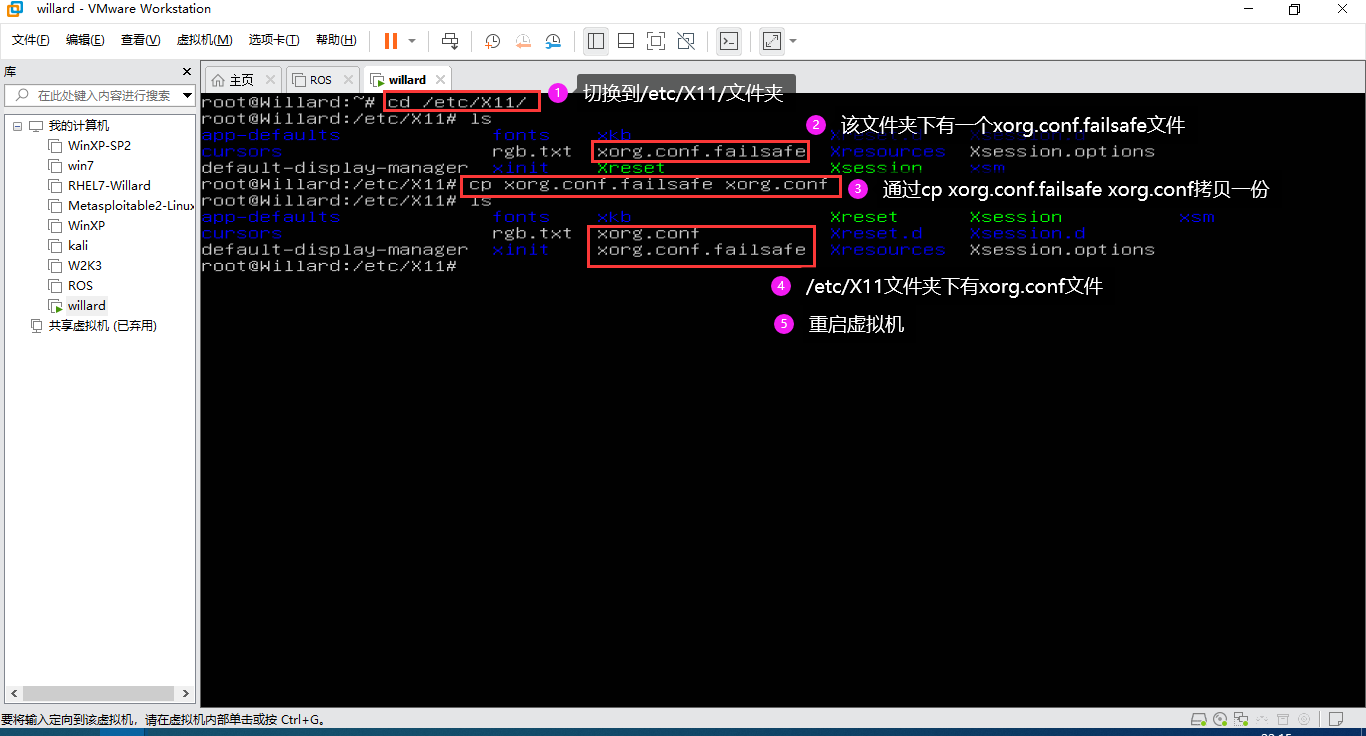Open the console view icon

coord(730,41)
